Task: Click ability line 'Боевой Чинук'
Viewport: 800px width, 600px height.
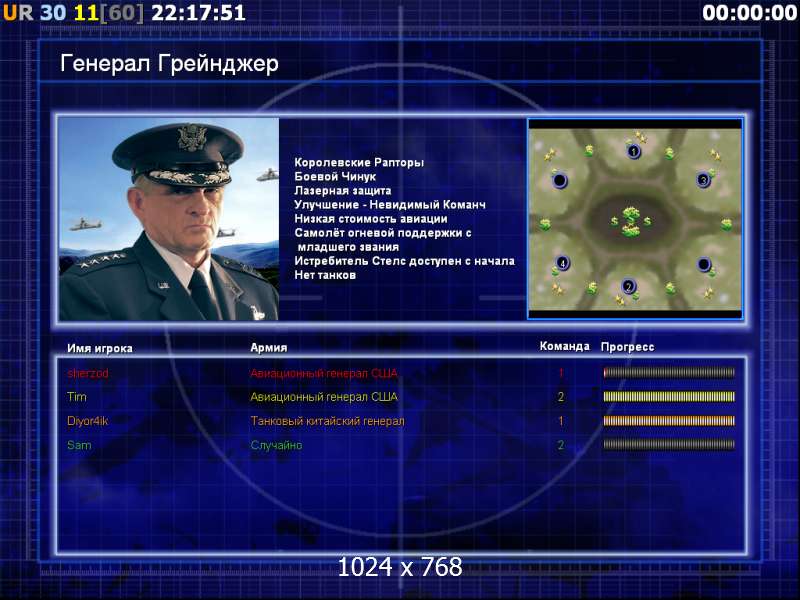Action: 335,177
